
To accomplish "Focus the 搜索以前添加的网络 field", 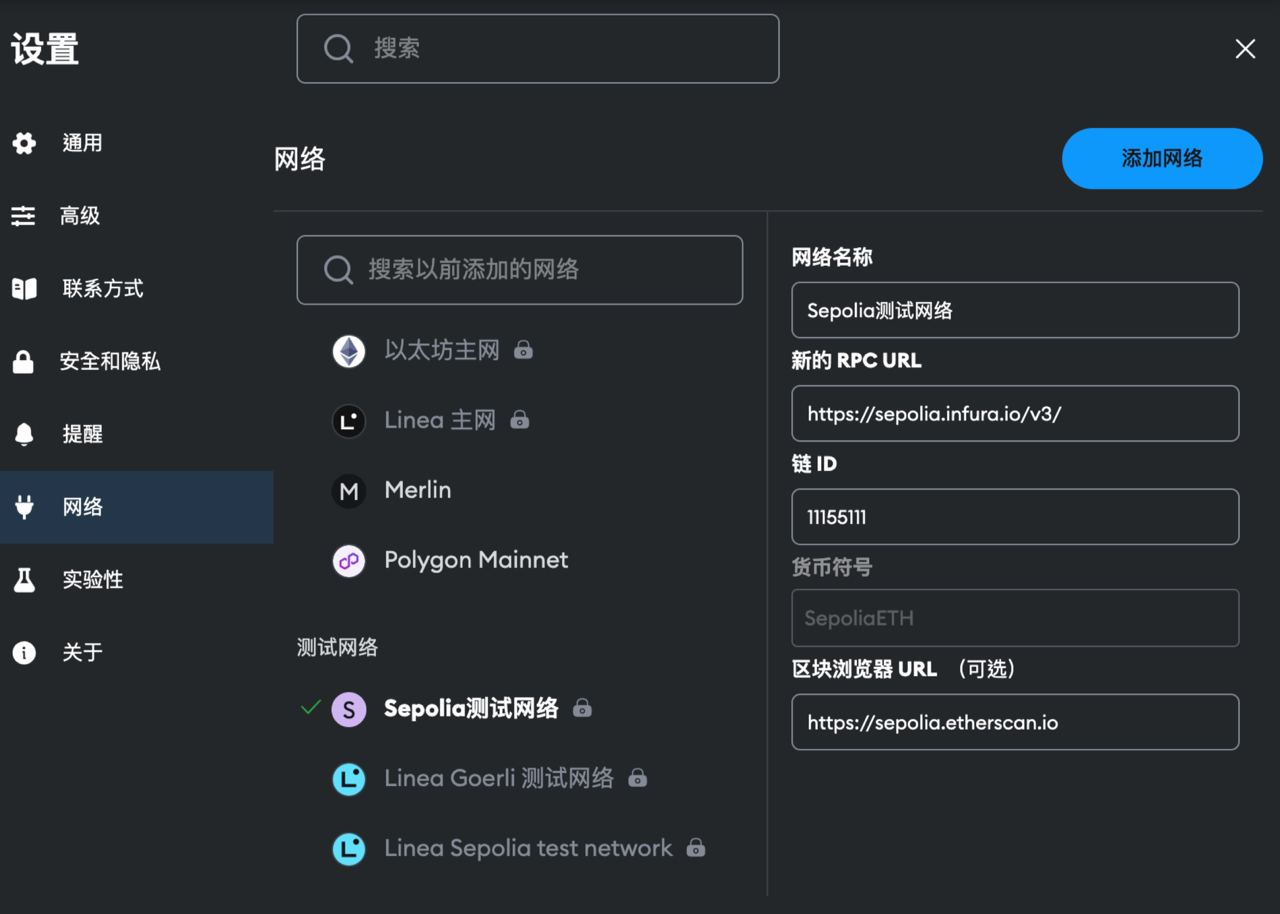I will (520, 270).
